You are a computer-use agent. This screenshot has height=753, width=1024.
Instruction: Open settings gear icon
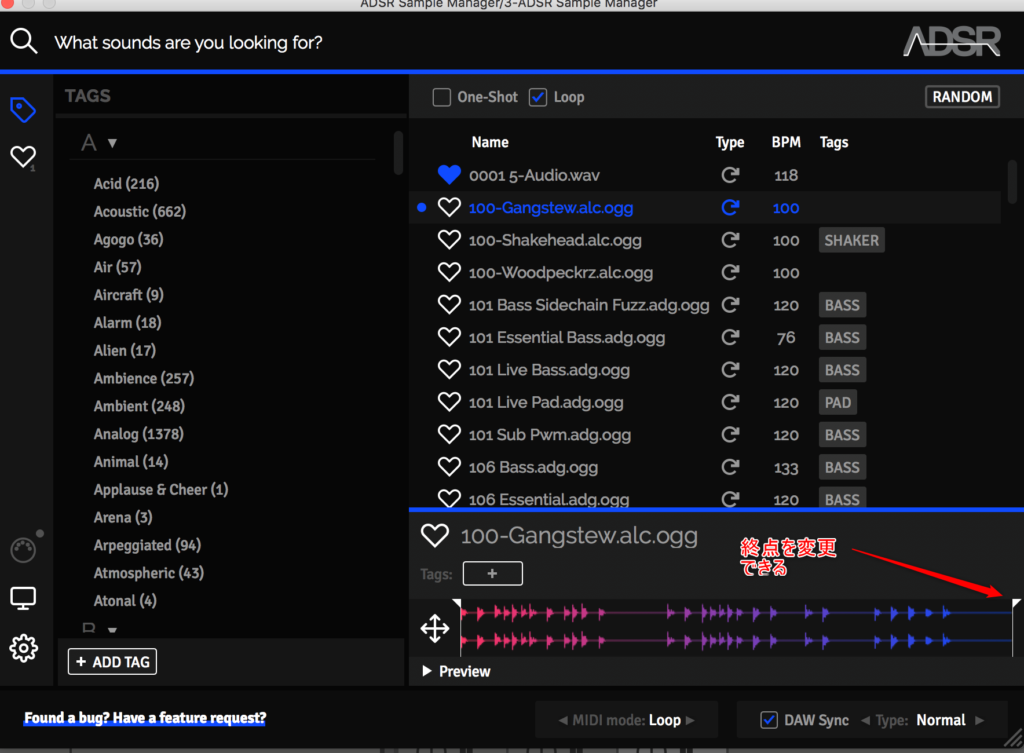(23, 648)
